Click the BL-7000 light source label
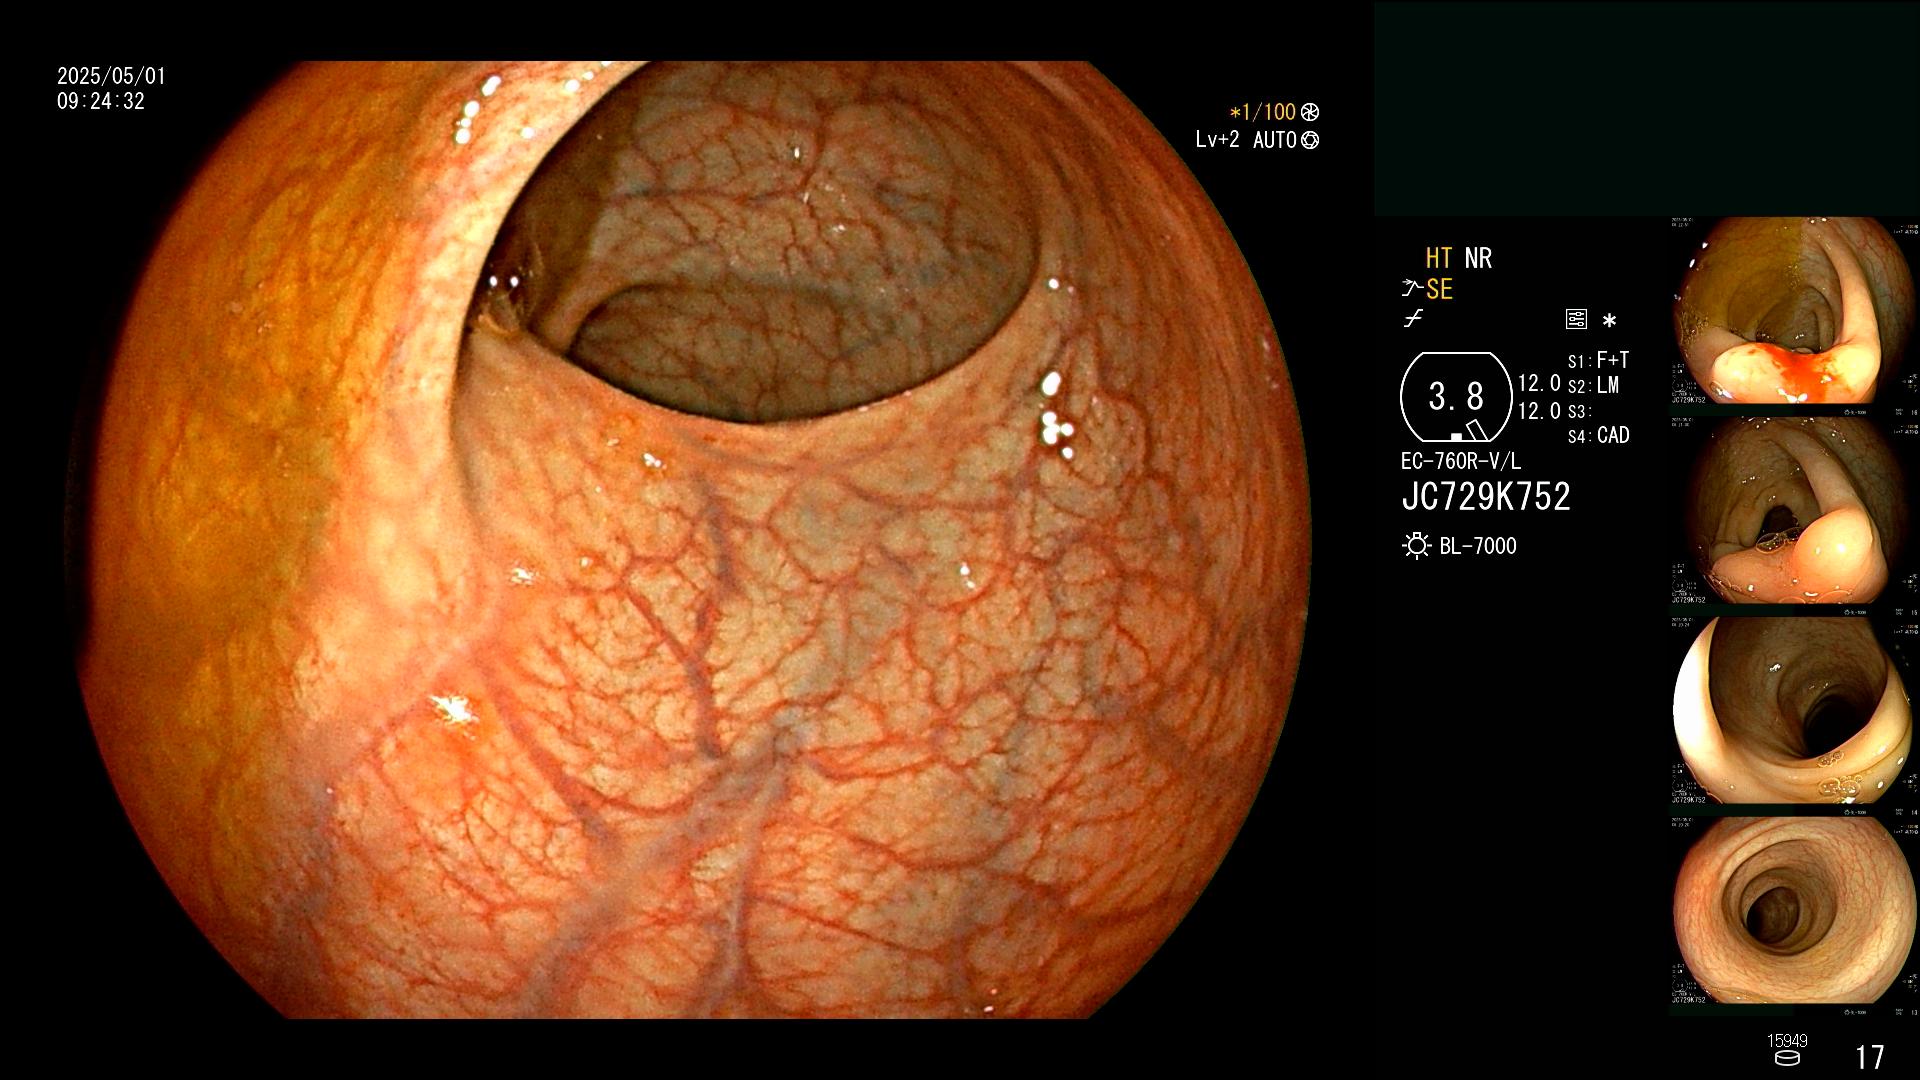 1478,547
